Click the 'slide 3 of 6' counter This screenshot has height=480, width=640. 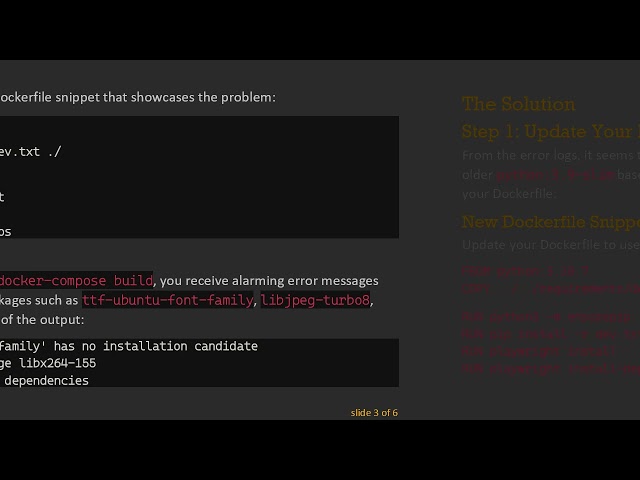(x=374, y=413)
